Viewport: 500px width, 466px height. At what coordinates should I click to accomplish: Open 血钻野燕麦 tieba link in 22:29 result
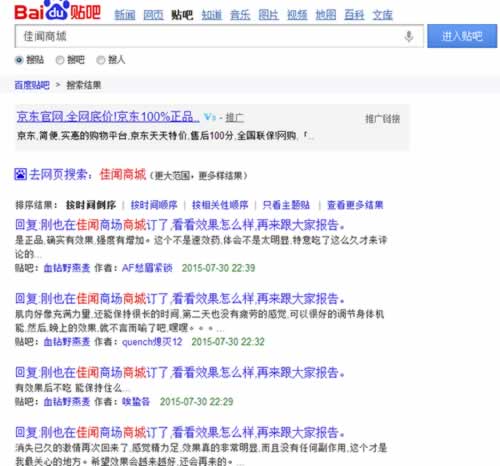coord(67,402)
